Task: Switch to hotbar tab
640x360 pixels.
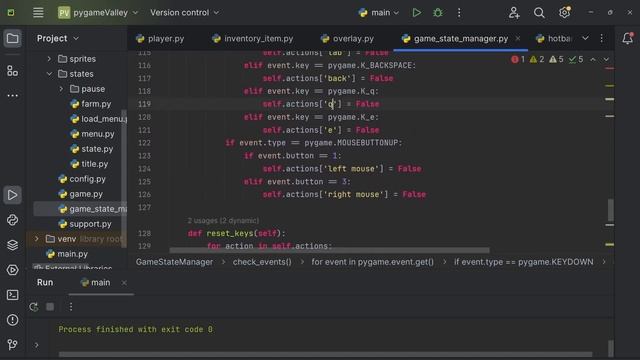Action: [x=554, y=38]
